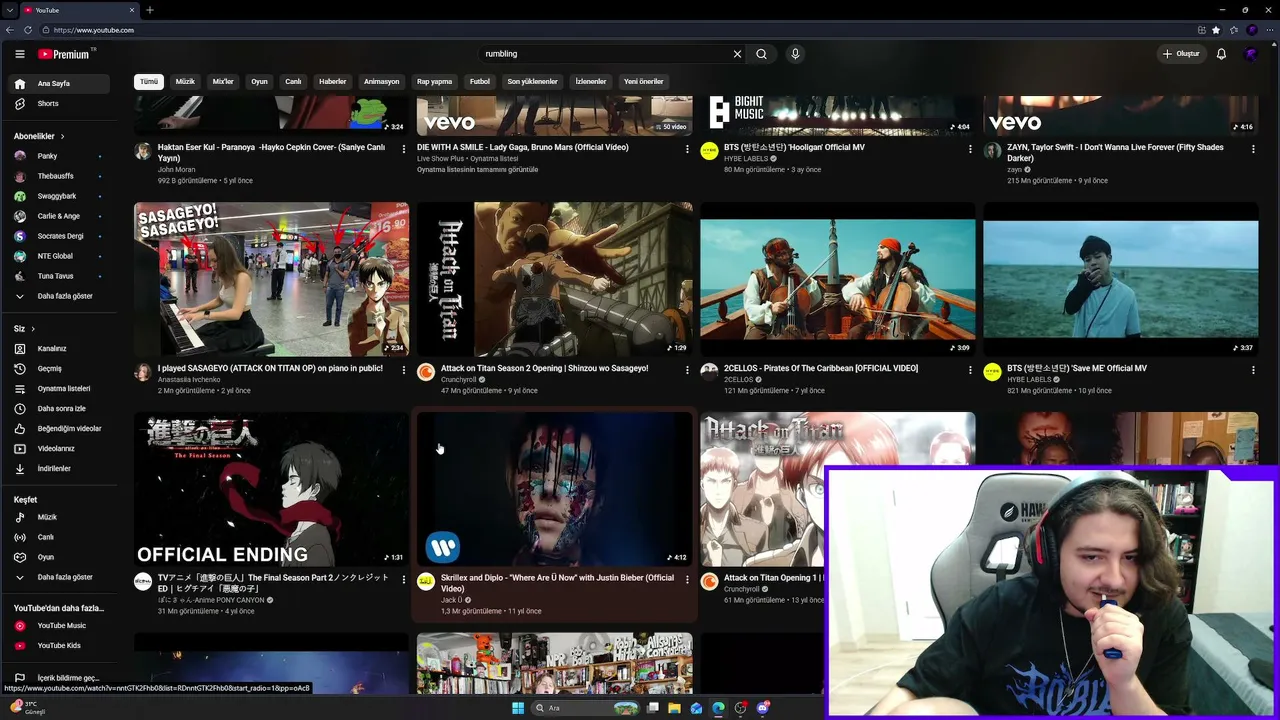Open the YouTube account avatar menu

point(1250,54)
